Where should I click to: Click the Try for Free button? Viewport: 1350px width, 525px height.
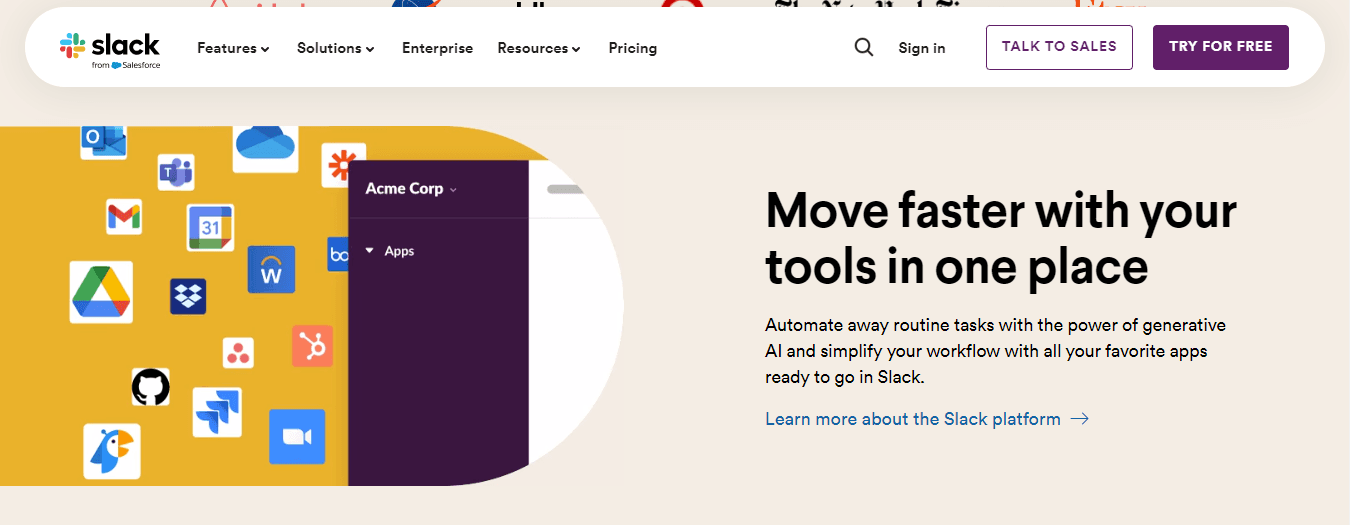1221,47
